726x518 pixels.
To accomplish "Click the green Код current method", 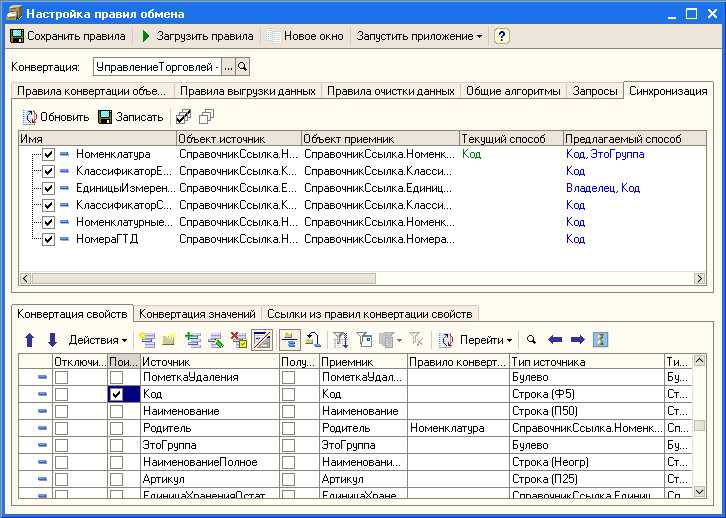I will tap(471, 154).
